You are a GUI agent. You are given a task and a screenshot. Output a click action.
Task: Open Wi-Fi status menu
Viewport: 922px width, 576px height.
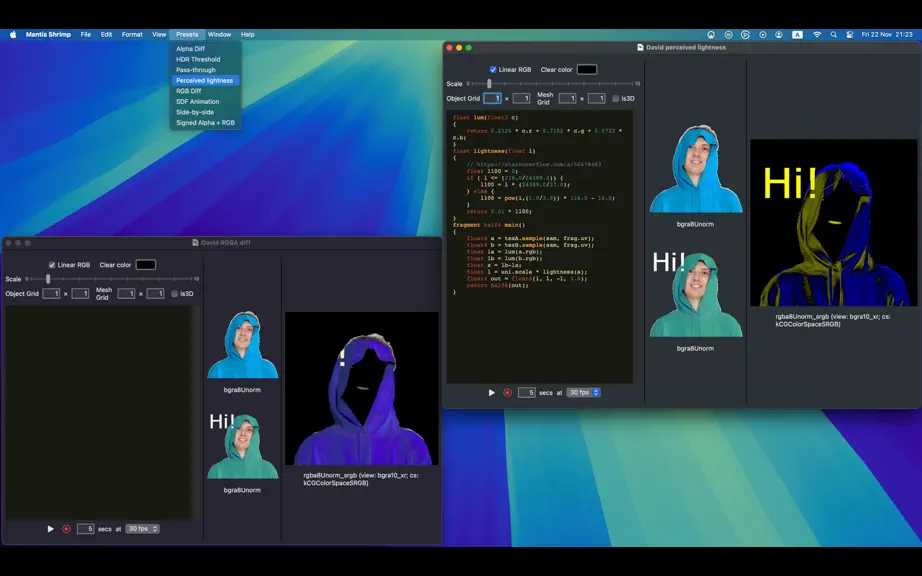click(x=817, y=35)
